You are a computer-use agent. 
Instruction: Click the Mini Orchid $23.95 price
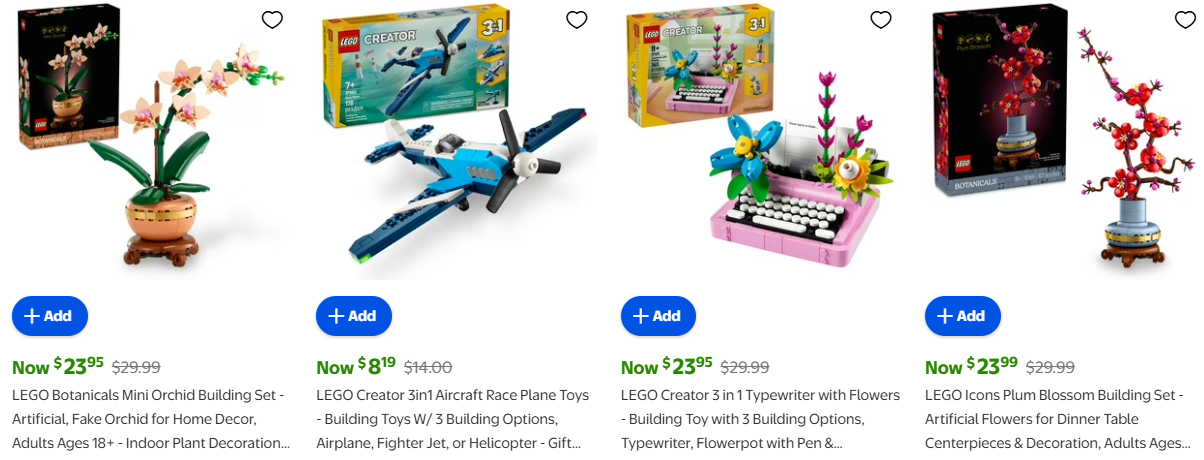click(58, 366)
